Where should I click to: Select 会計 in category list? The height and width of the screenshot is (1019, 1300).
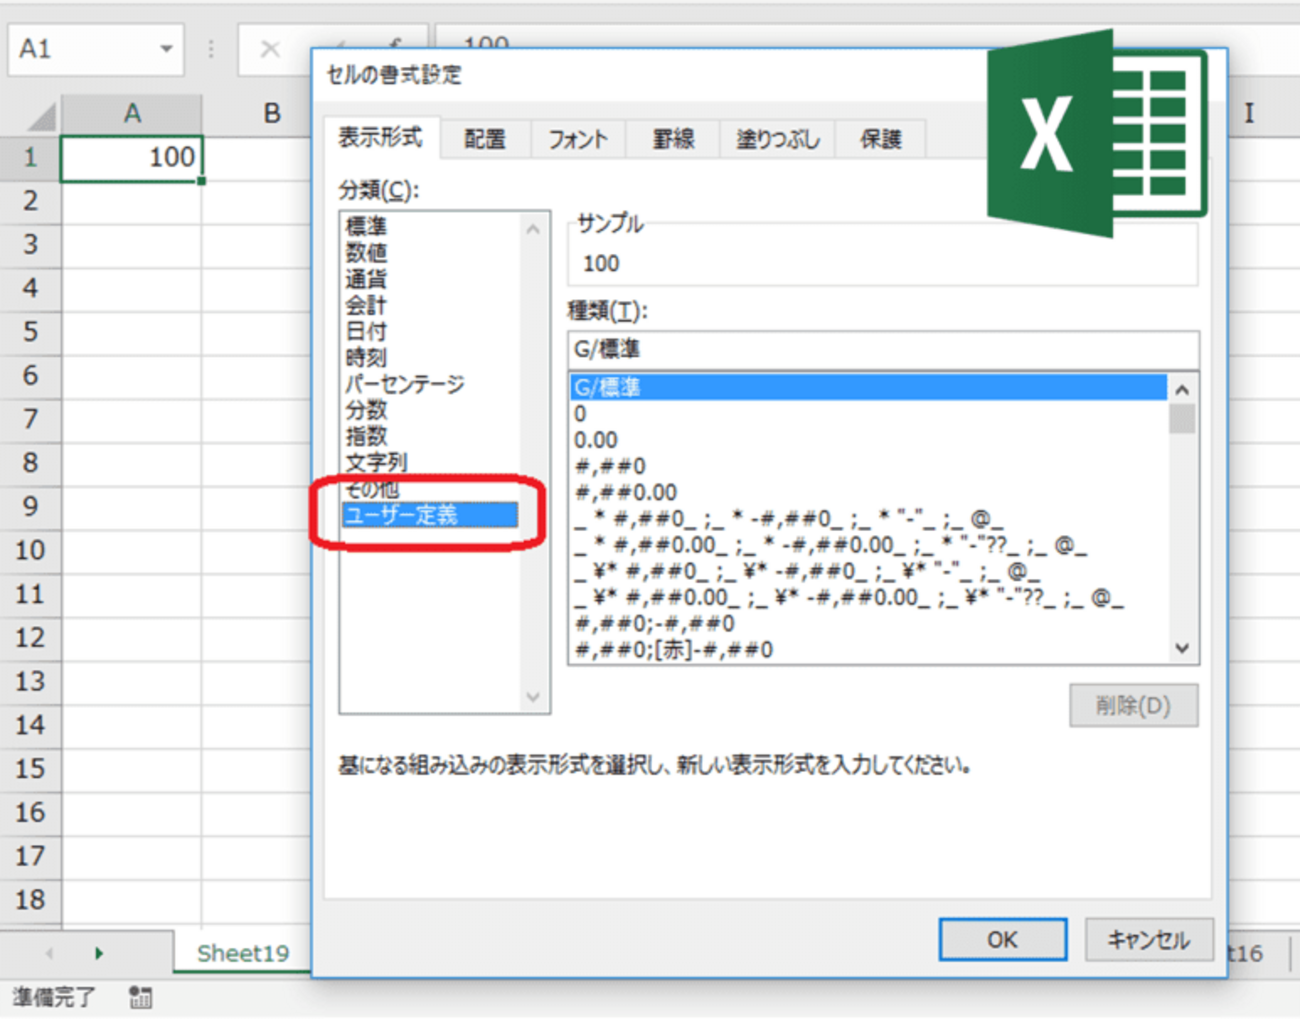366,305
